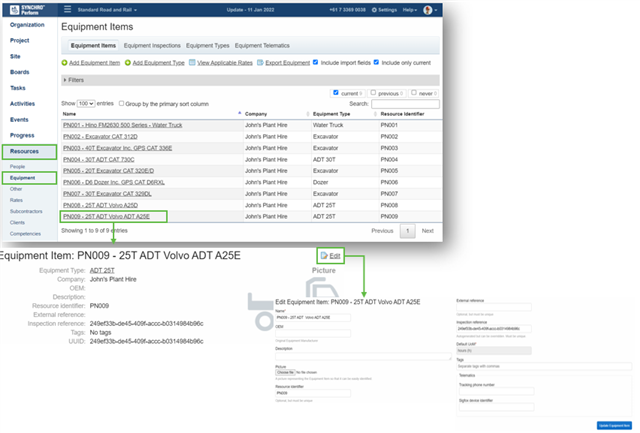
Task: Expand the Filters section
Action: pos(250,80)
